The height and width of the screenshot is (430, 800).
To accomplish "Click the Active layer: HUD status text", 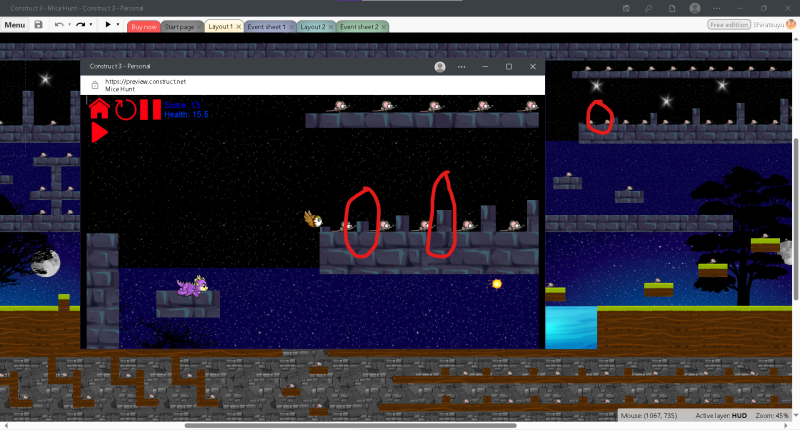I will tap(721, 416).
